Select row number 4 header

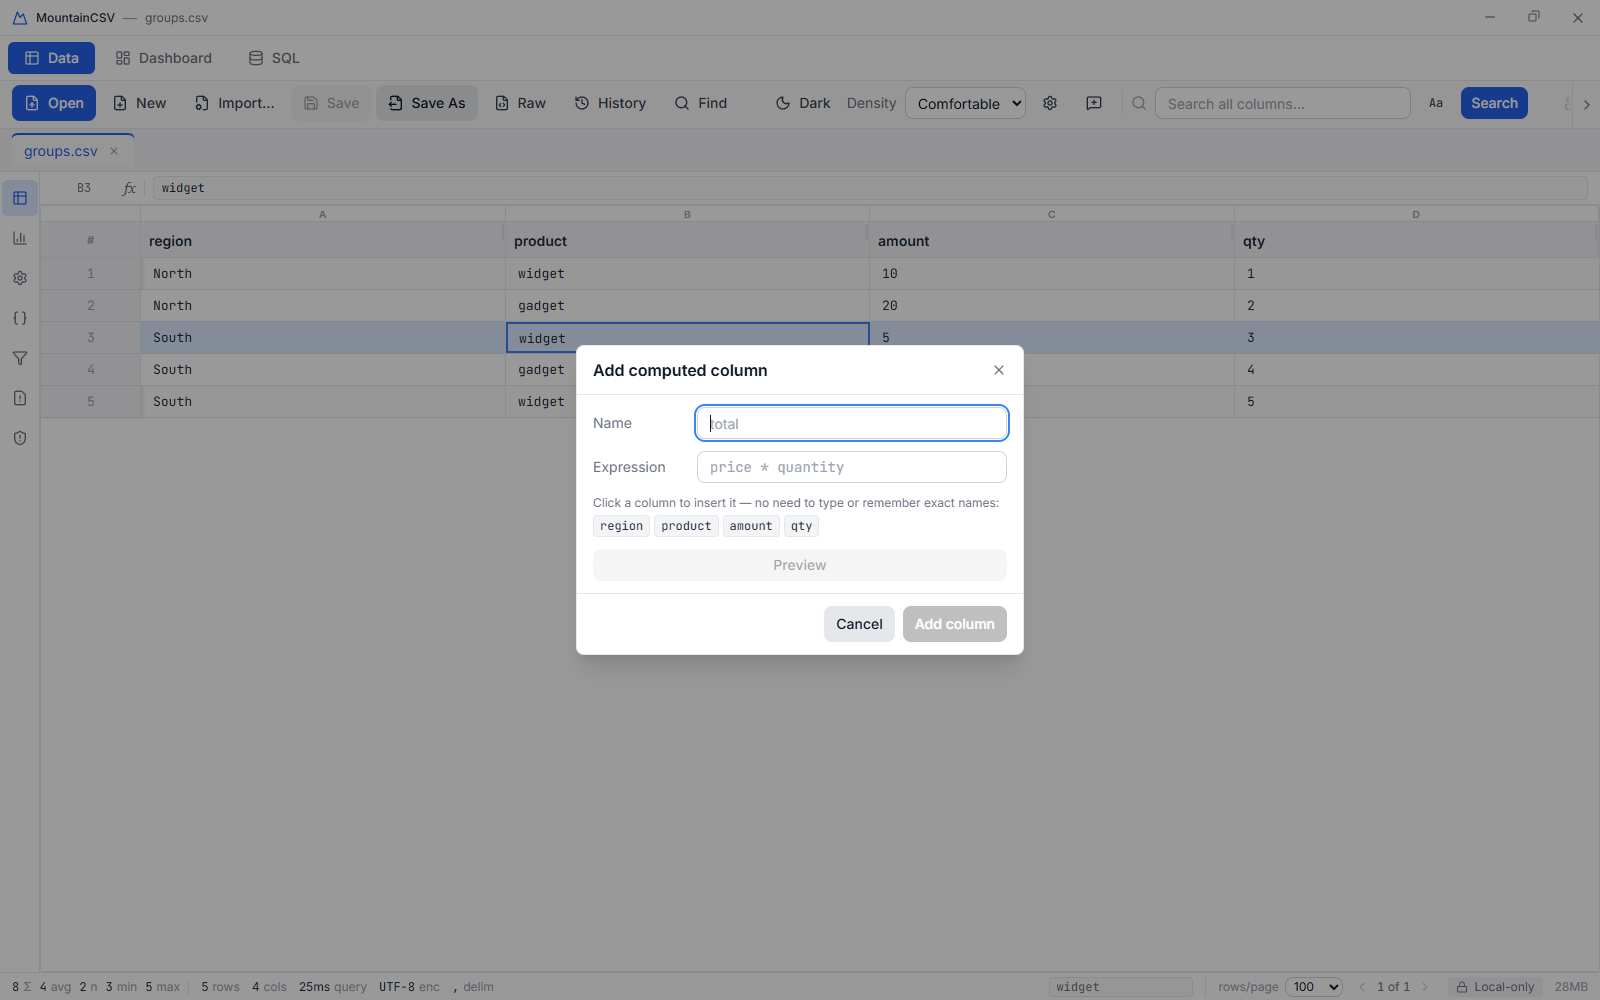tap(91, 369)
